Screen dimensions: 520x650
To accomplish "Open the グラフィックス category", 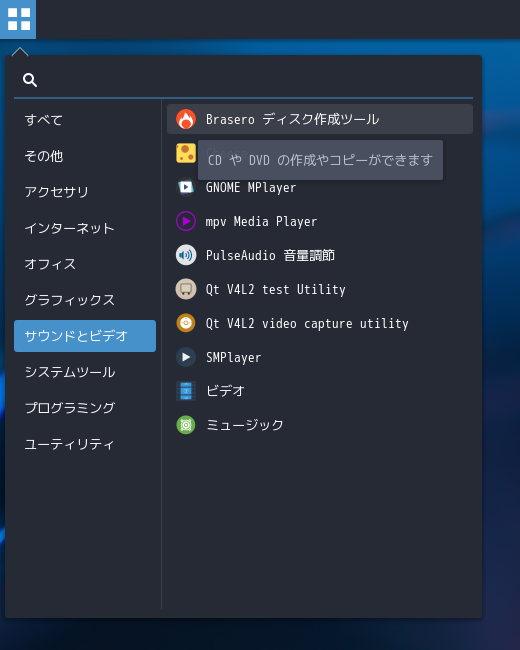I will click(x=85, y=300).
